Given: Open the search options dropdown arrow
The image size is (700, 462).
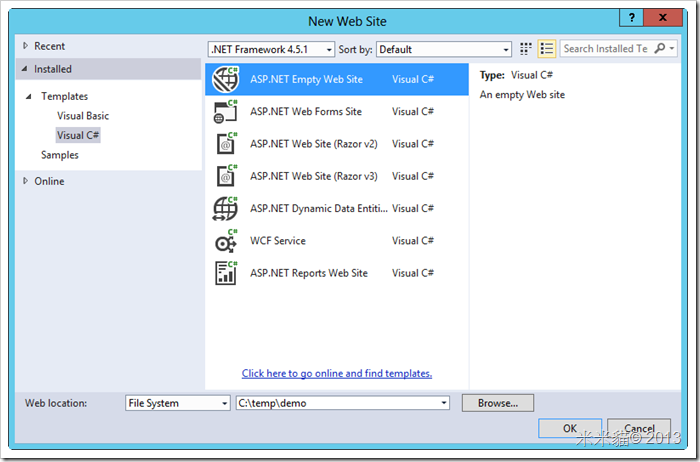Looking at the screenshot, I should coord(672,48).
